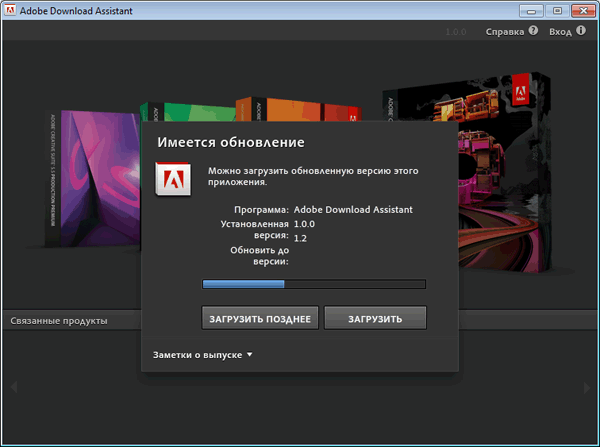Image resolution: width=600 pixels, height=447 pixels.
Task: Click the ЗАГРУЗИТЬ ПОЗДНЕЕ button
Action: [260, 318]
